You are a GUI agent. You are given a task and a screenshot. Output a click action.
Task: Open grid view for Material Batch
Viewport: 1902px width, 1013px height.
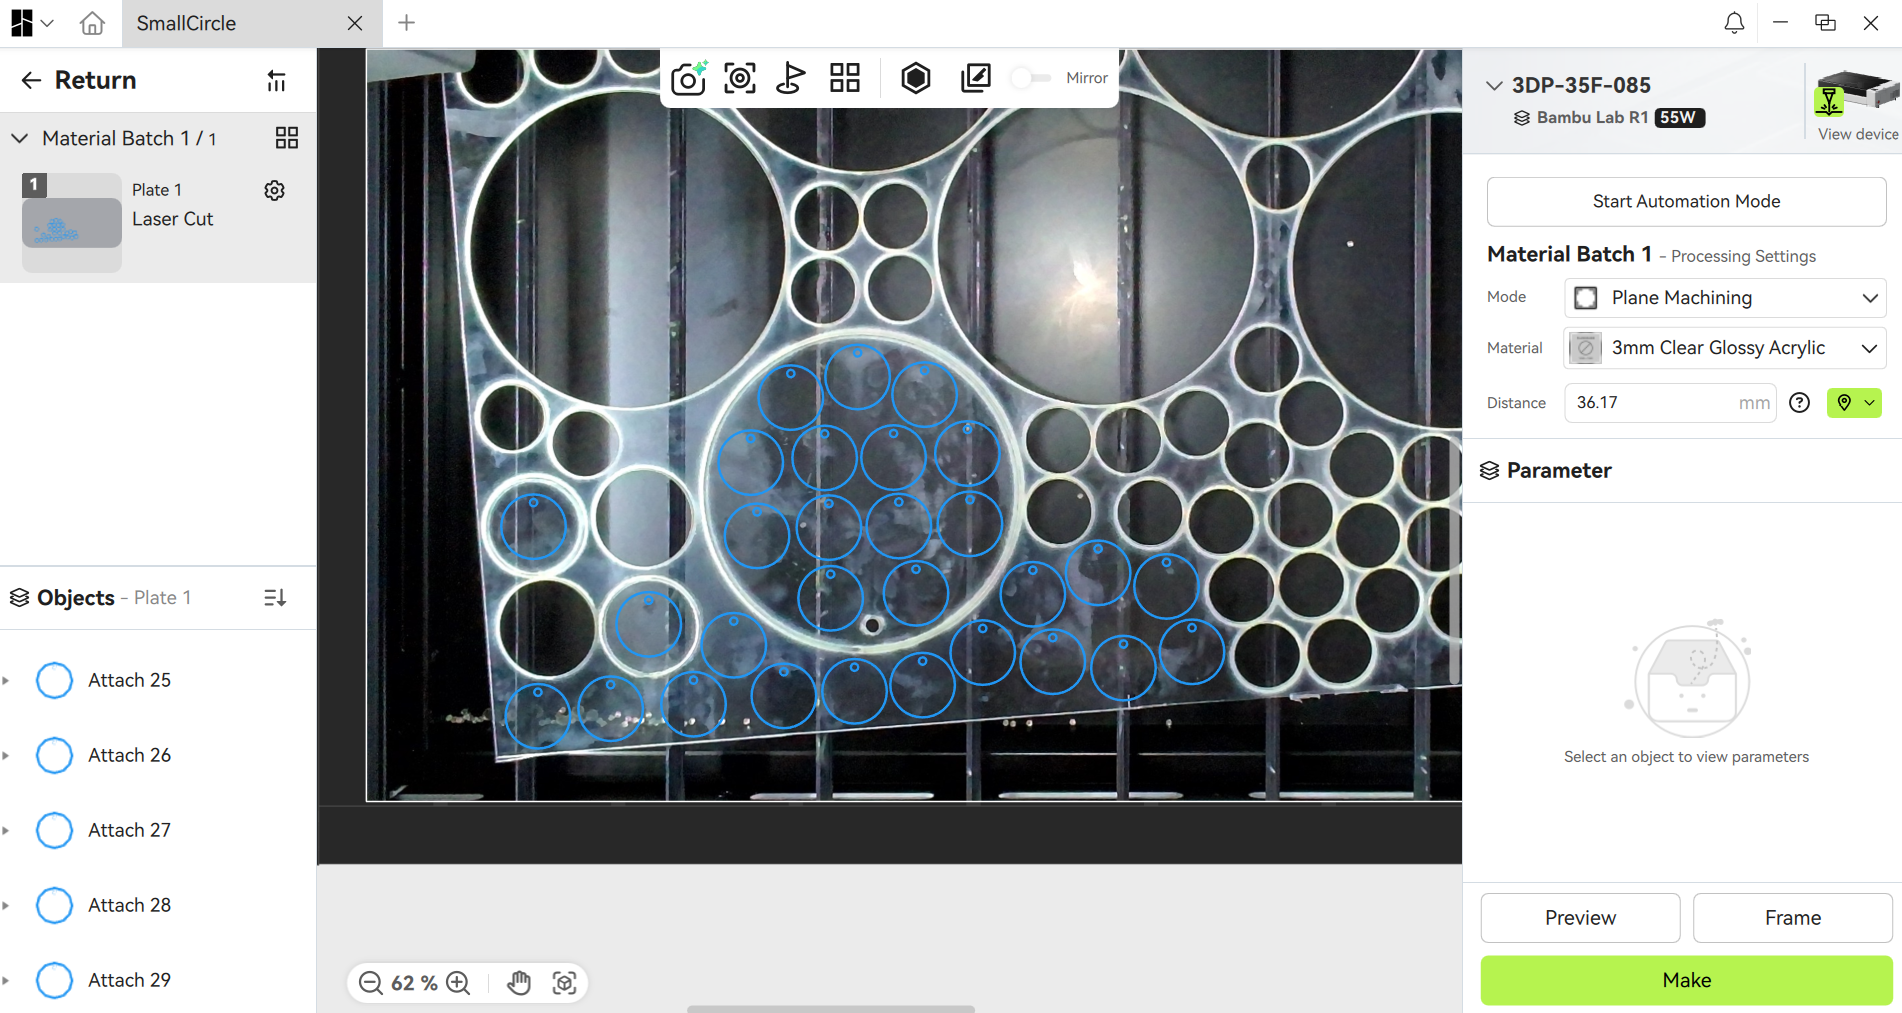point(287,138)
